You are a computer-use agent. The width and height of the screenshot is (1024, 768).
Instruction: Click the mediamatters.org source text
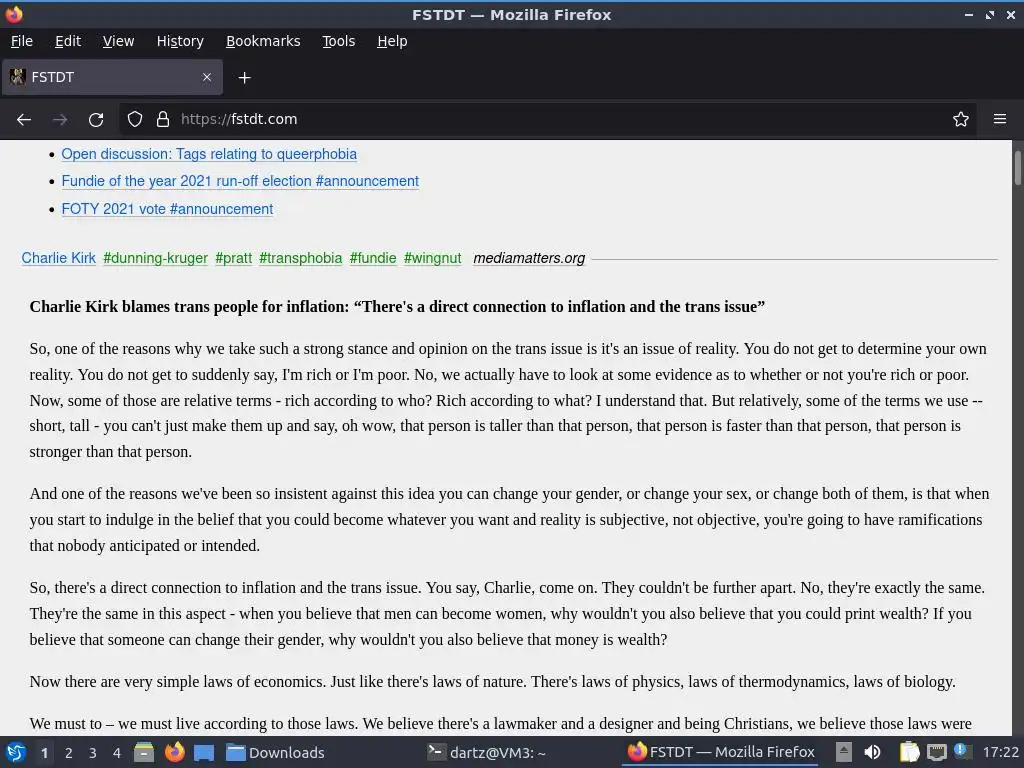529,258
